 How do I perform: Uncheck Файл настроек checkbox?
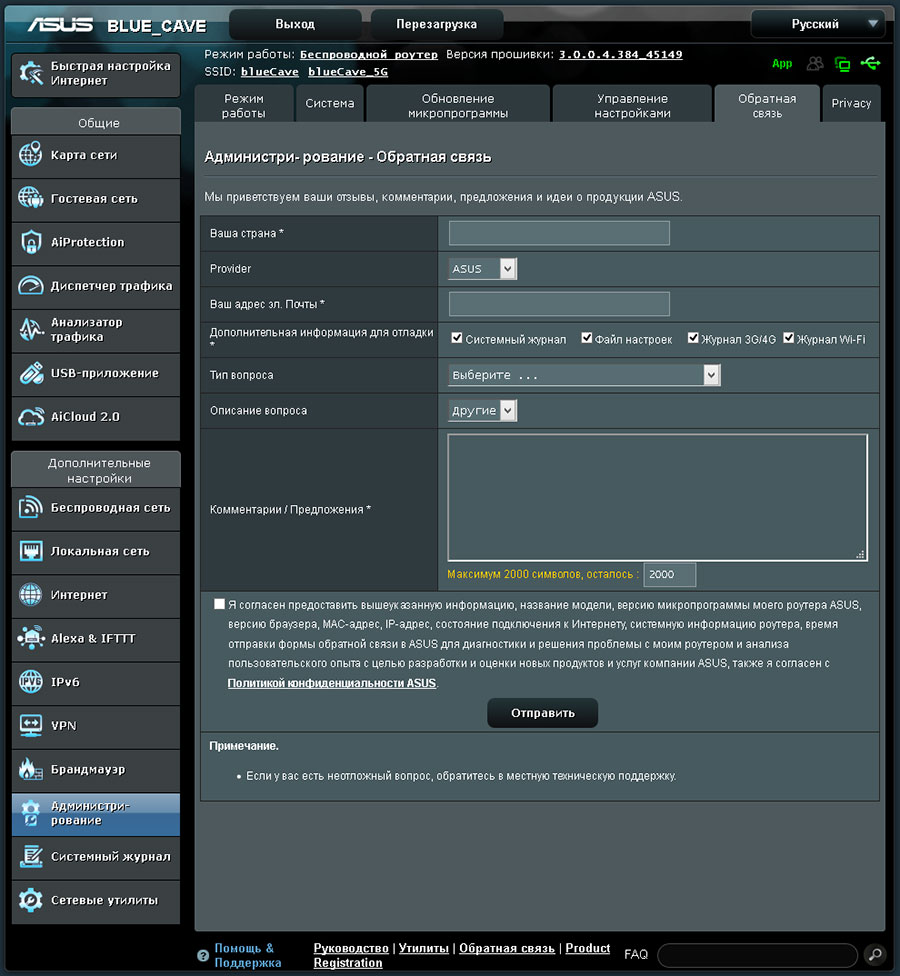point(586,338)
